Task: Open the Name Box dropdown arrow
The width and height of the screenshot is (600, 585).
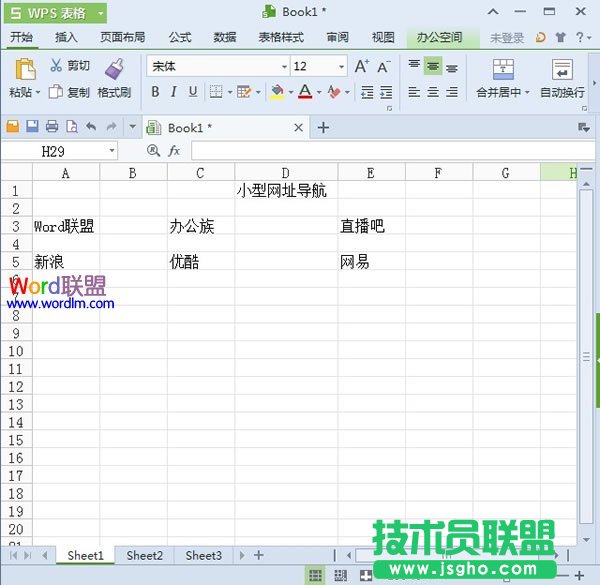Action: [112, 151]
